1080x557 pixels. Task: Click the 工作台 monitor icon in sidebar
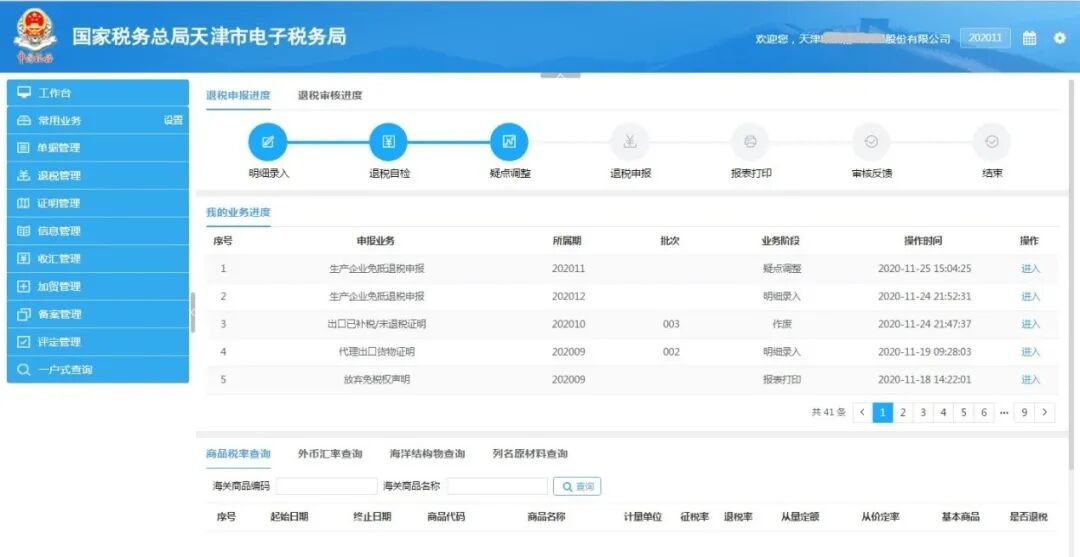(24, 92)
